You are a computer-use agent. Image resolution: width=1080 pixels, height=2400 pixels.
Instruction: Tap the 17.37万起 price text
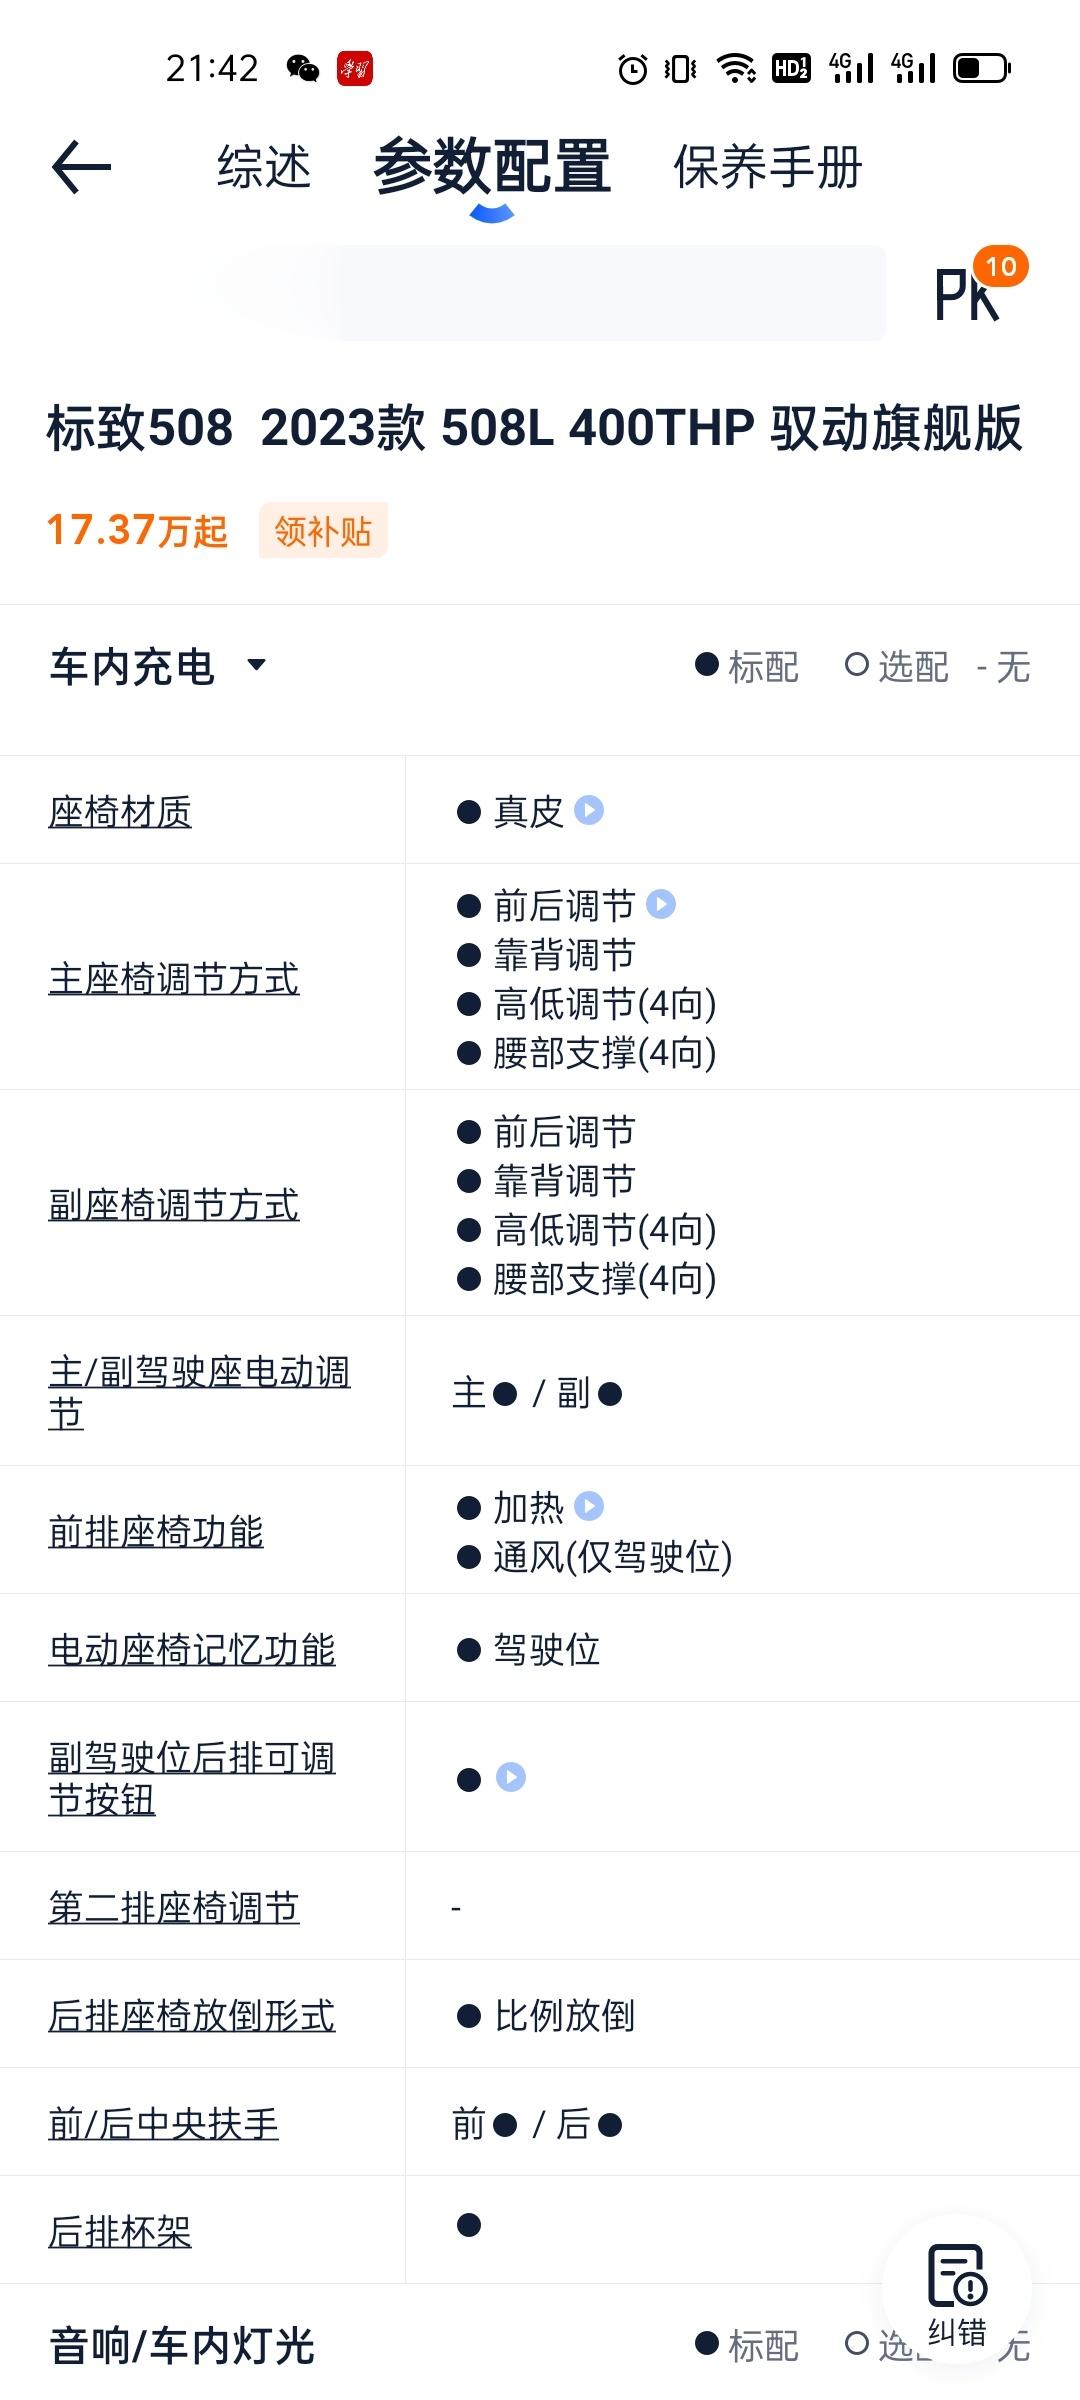[137, 530]
